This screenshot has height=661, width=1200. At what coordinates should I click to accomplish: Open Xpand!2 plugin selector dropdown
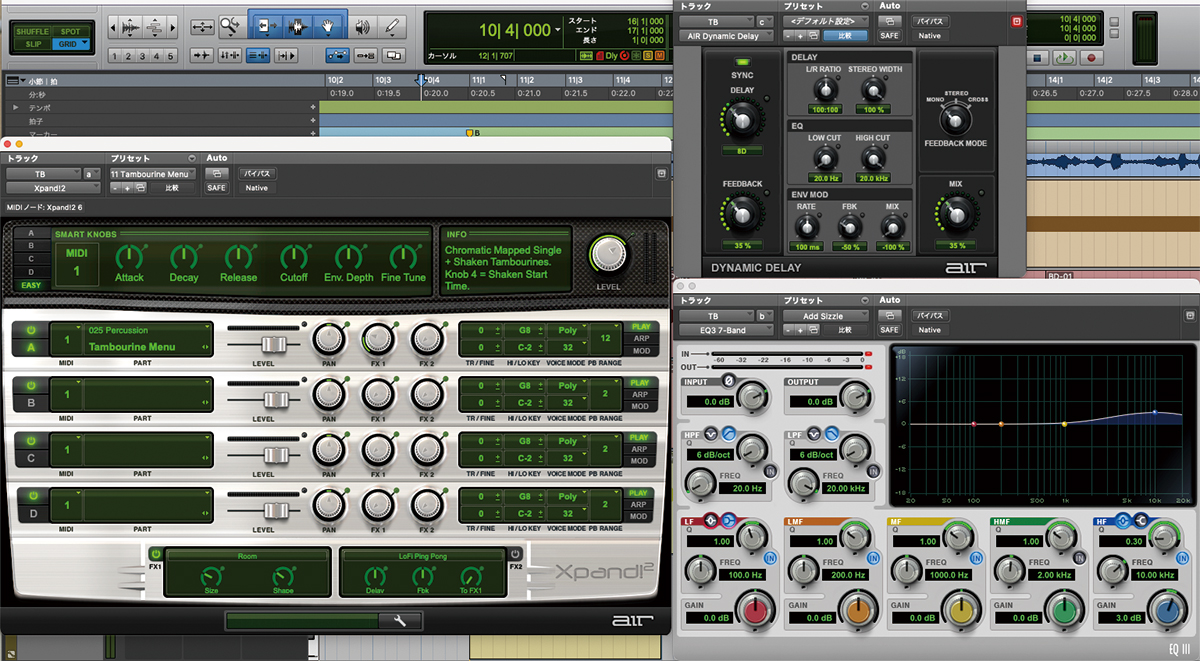[54, 187]
